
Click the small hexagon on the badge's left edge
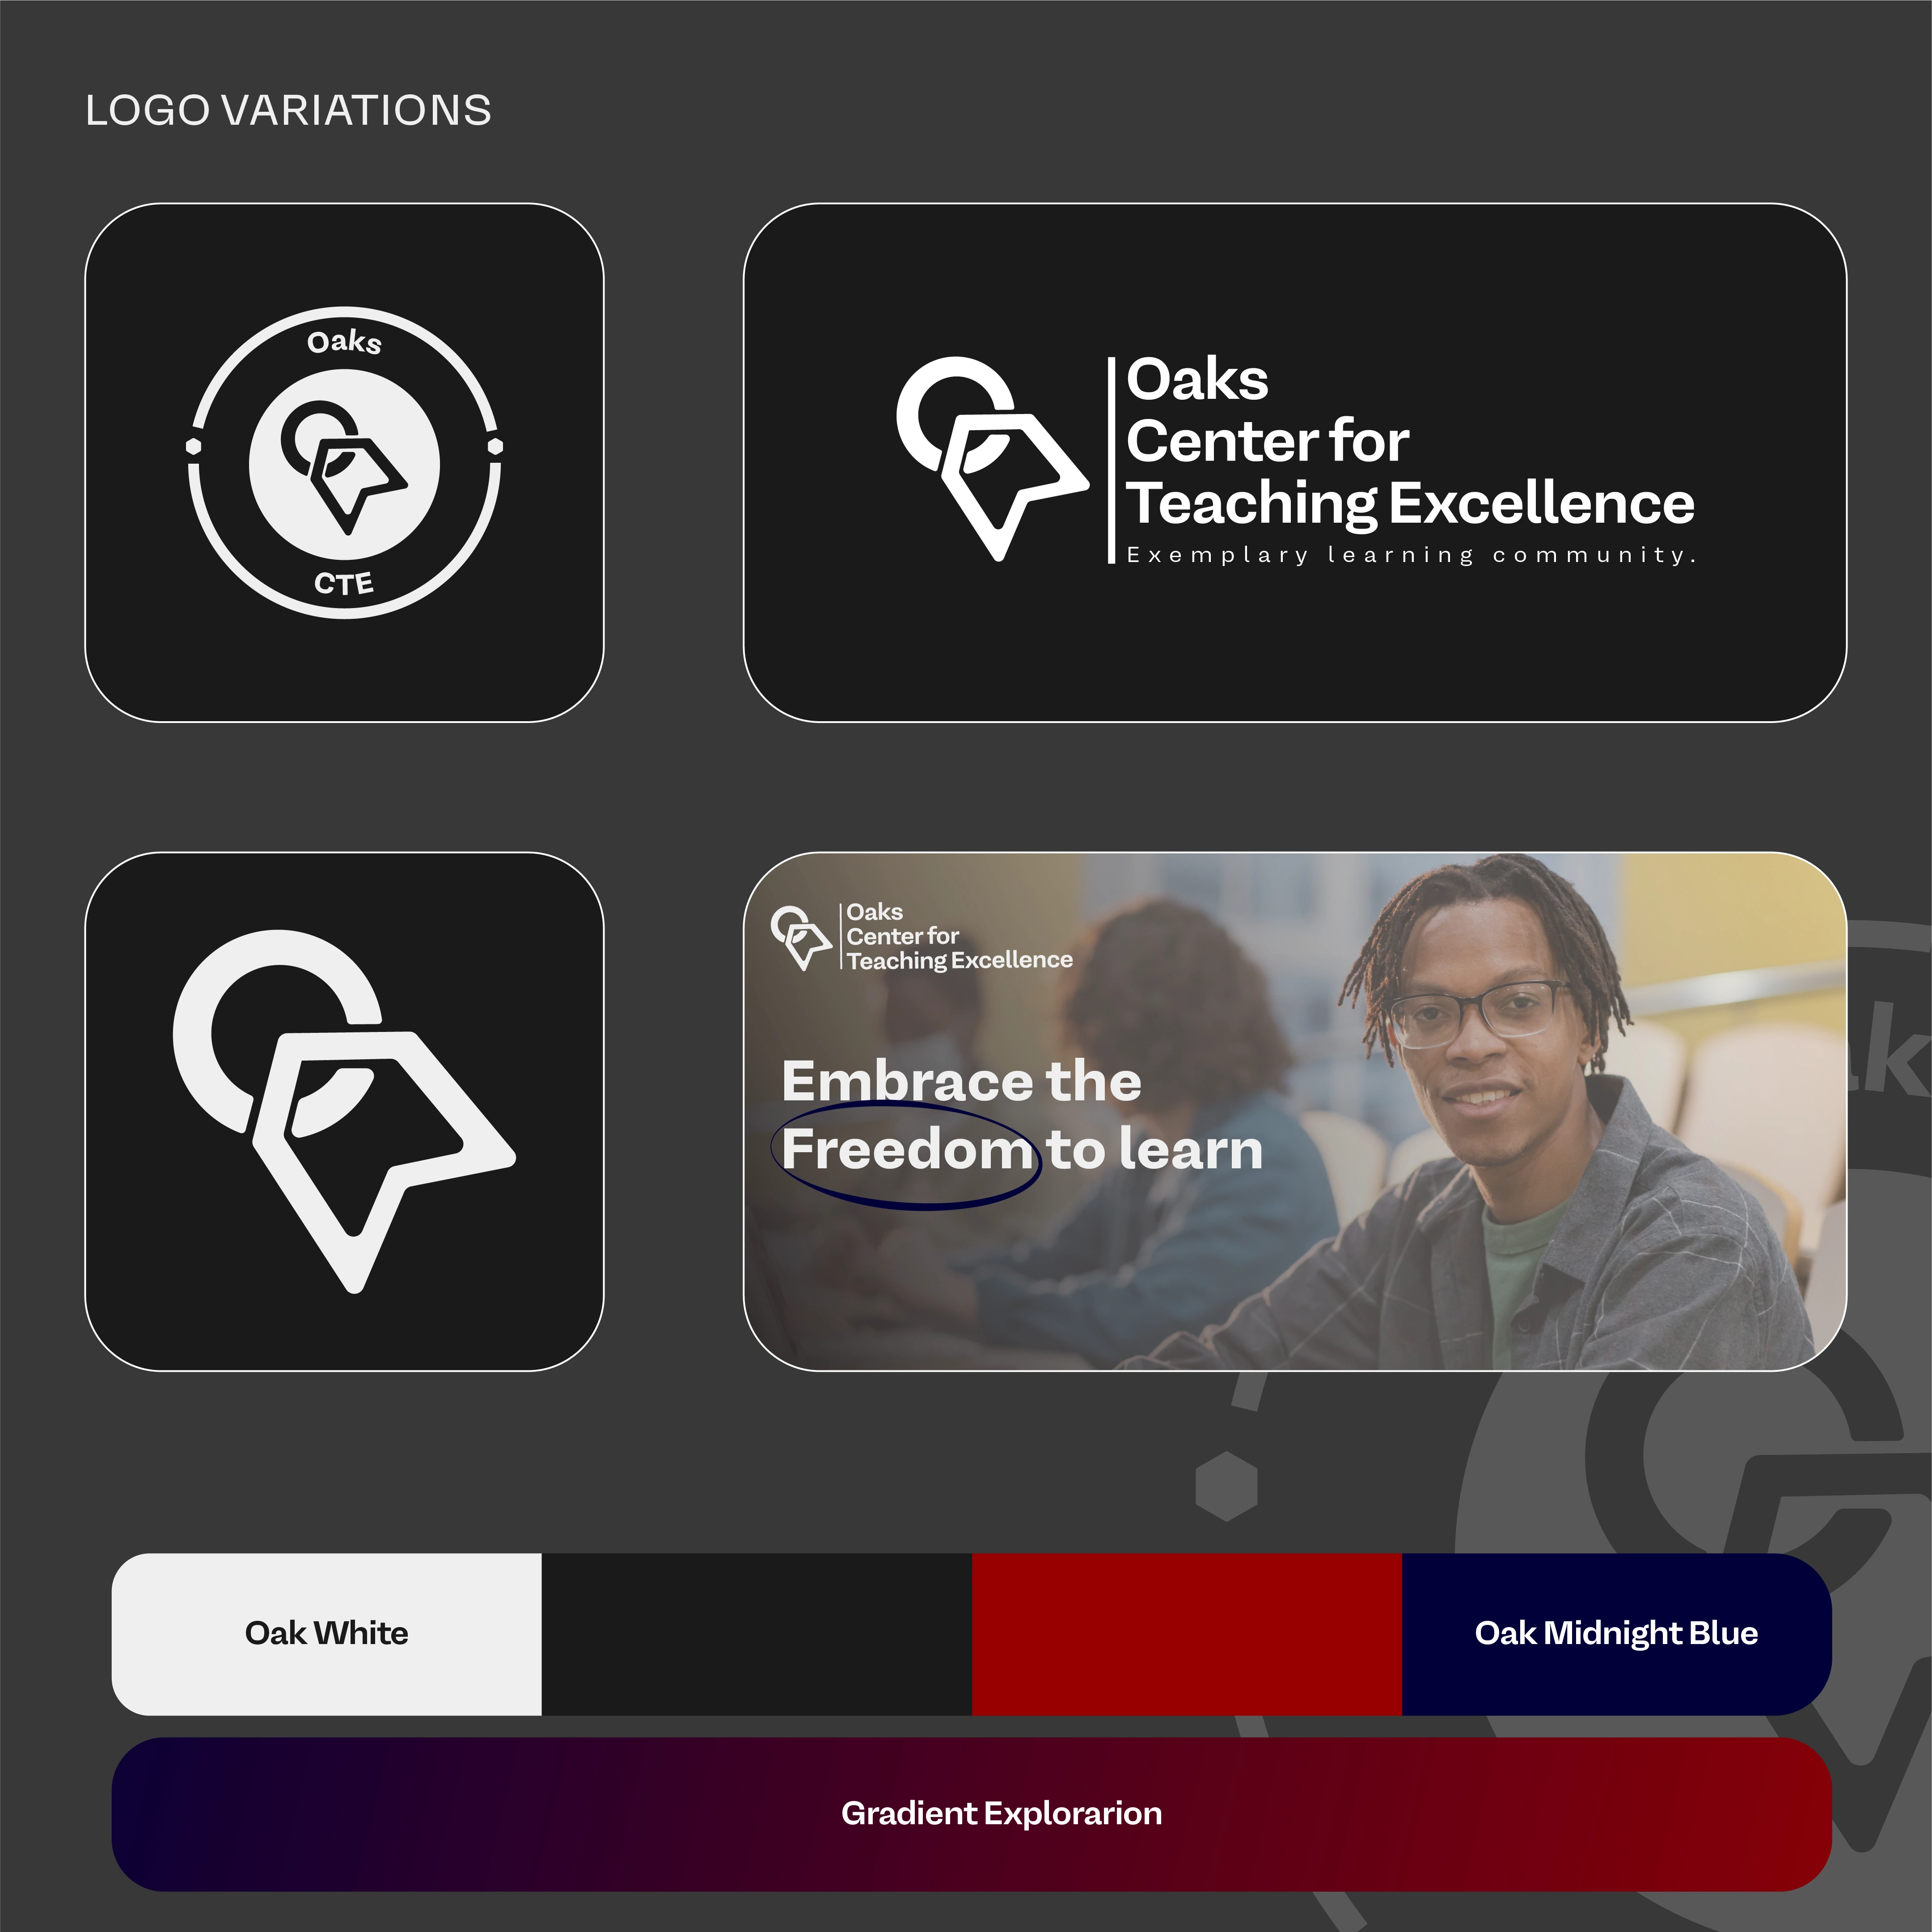194,446
